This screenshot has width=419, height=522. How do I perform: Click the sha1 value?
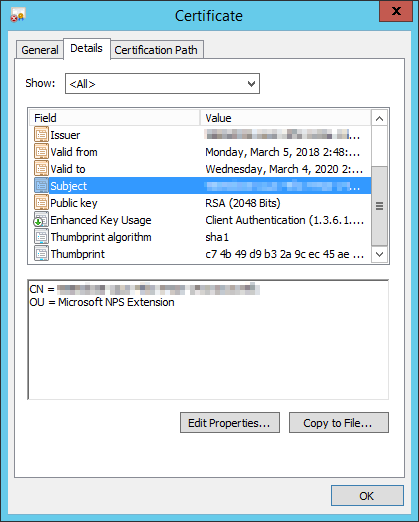(x=217, y=237)
